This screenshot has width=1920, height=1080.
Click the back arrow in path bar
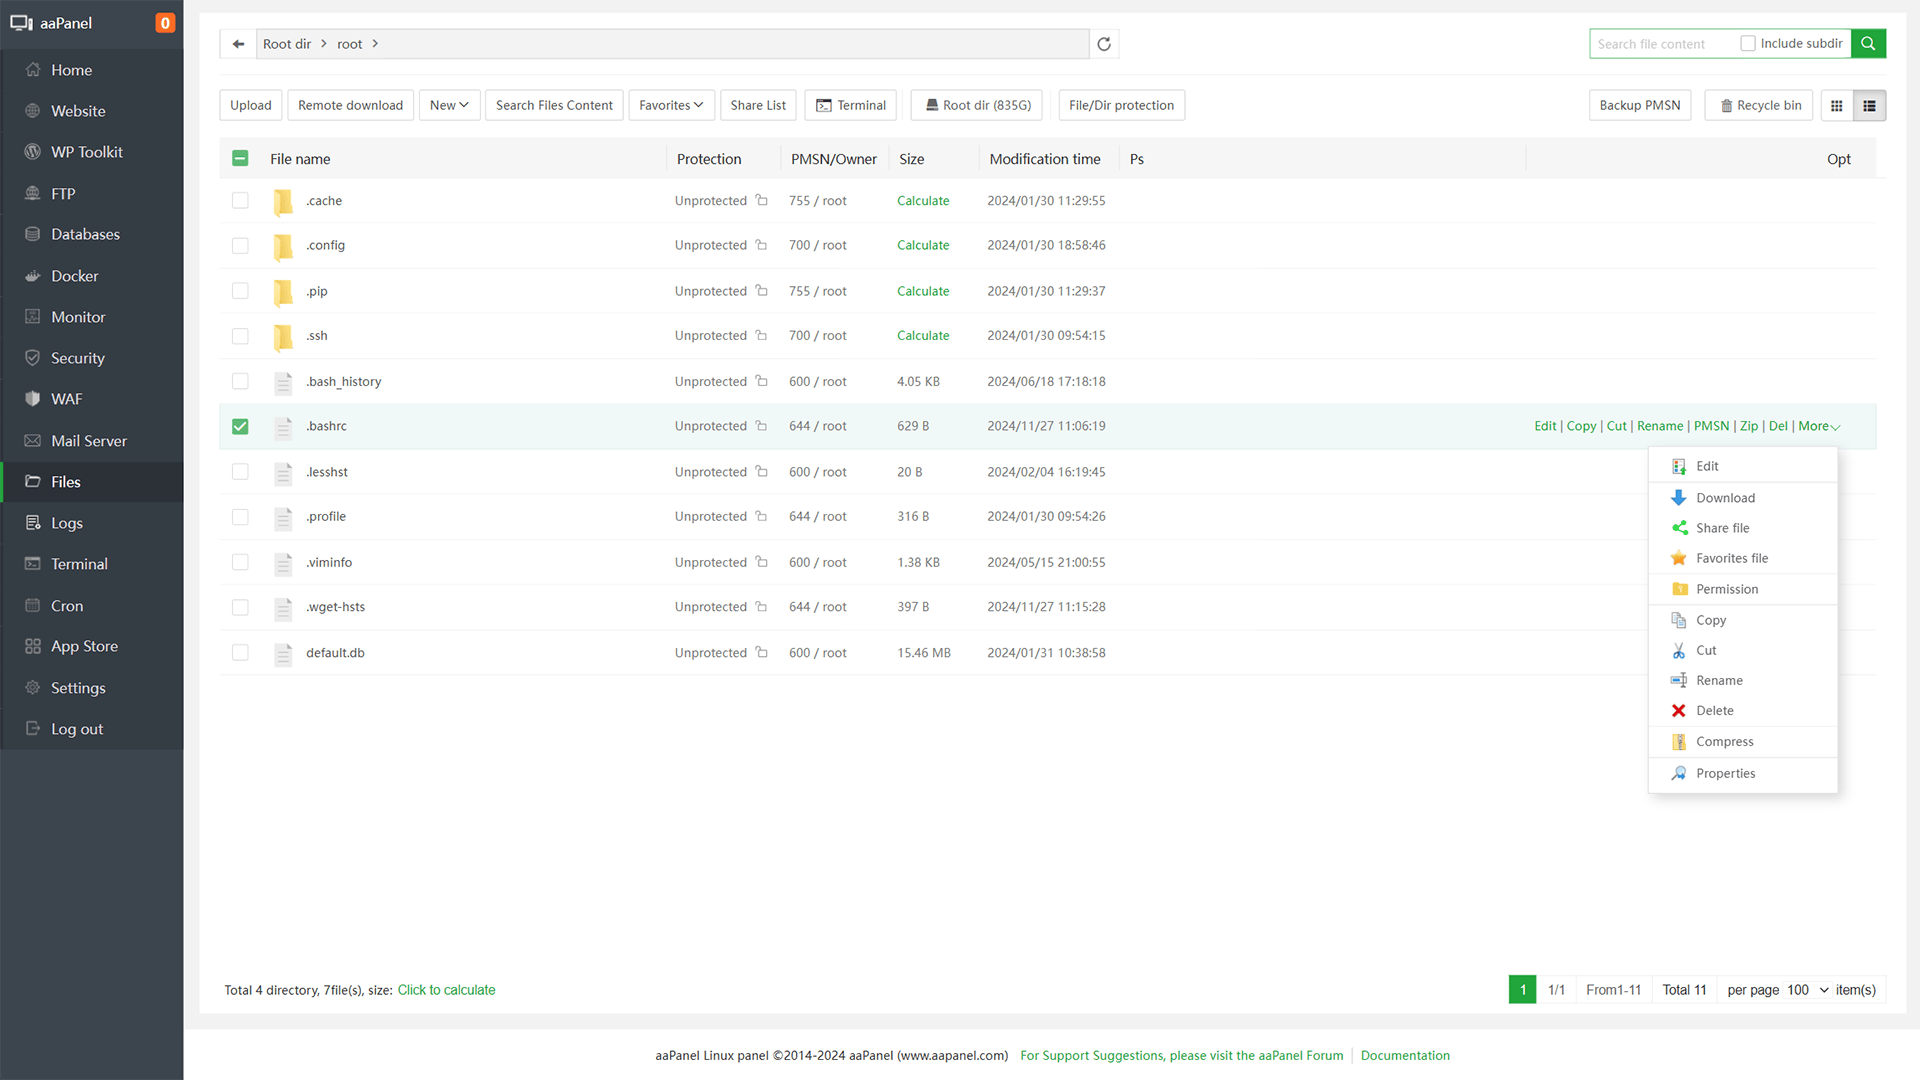[238, 44]
